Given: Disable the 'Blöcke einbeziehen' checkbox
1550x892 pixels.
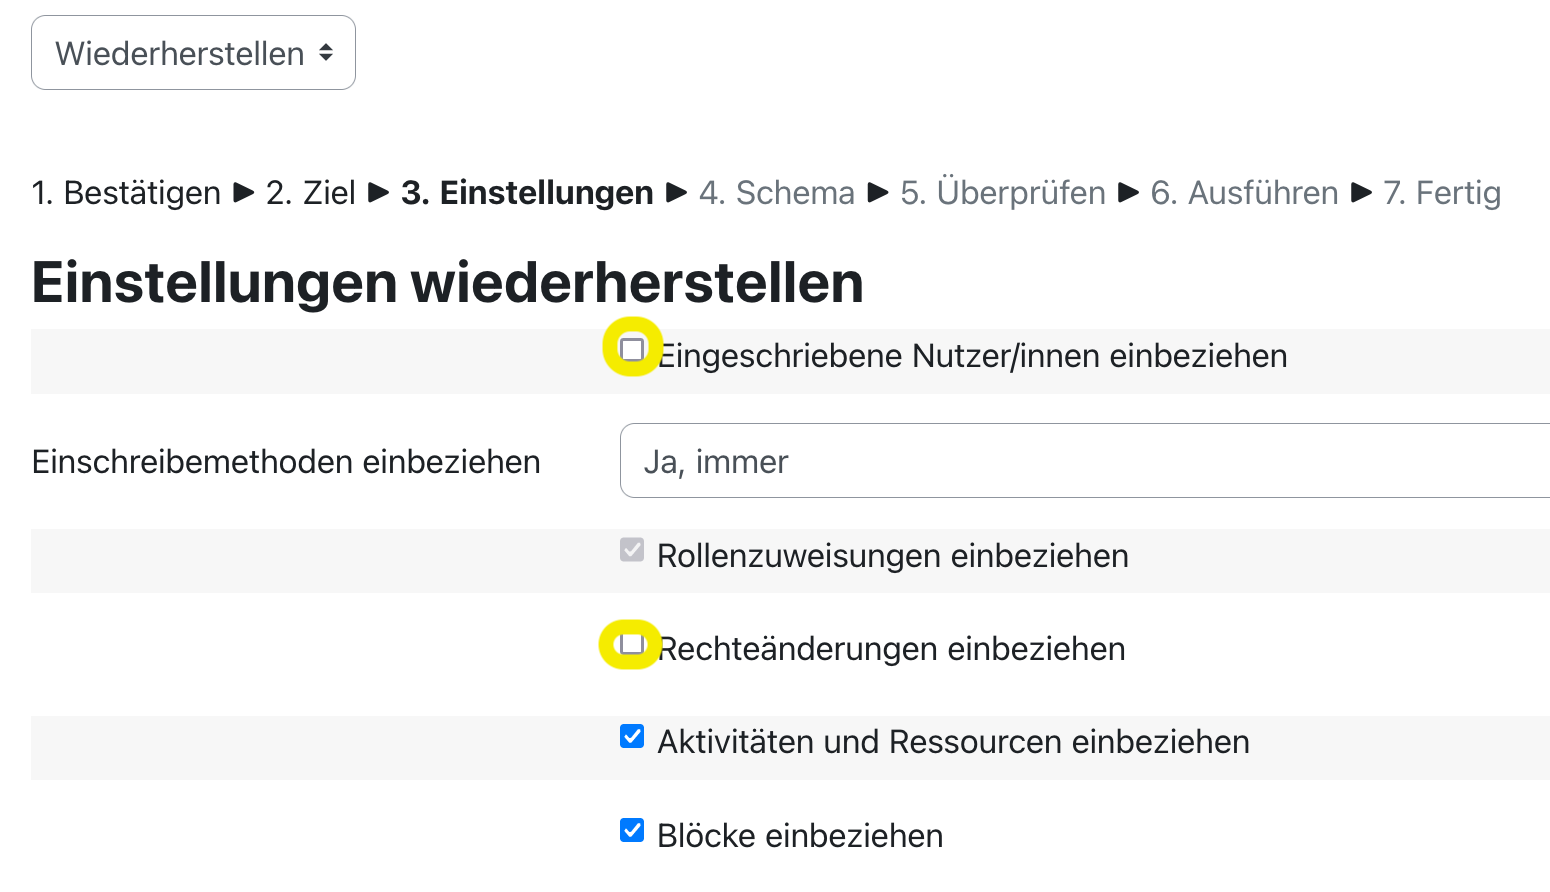Looking at the screenshot, I should point(632,830).
